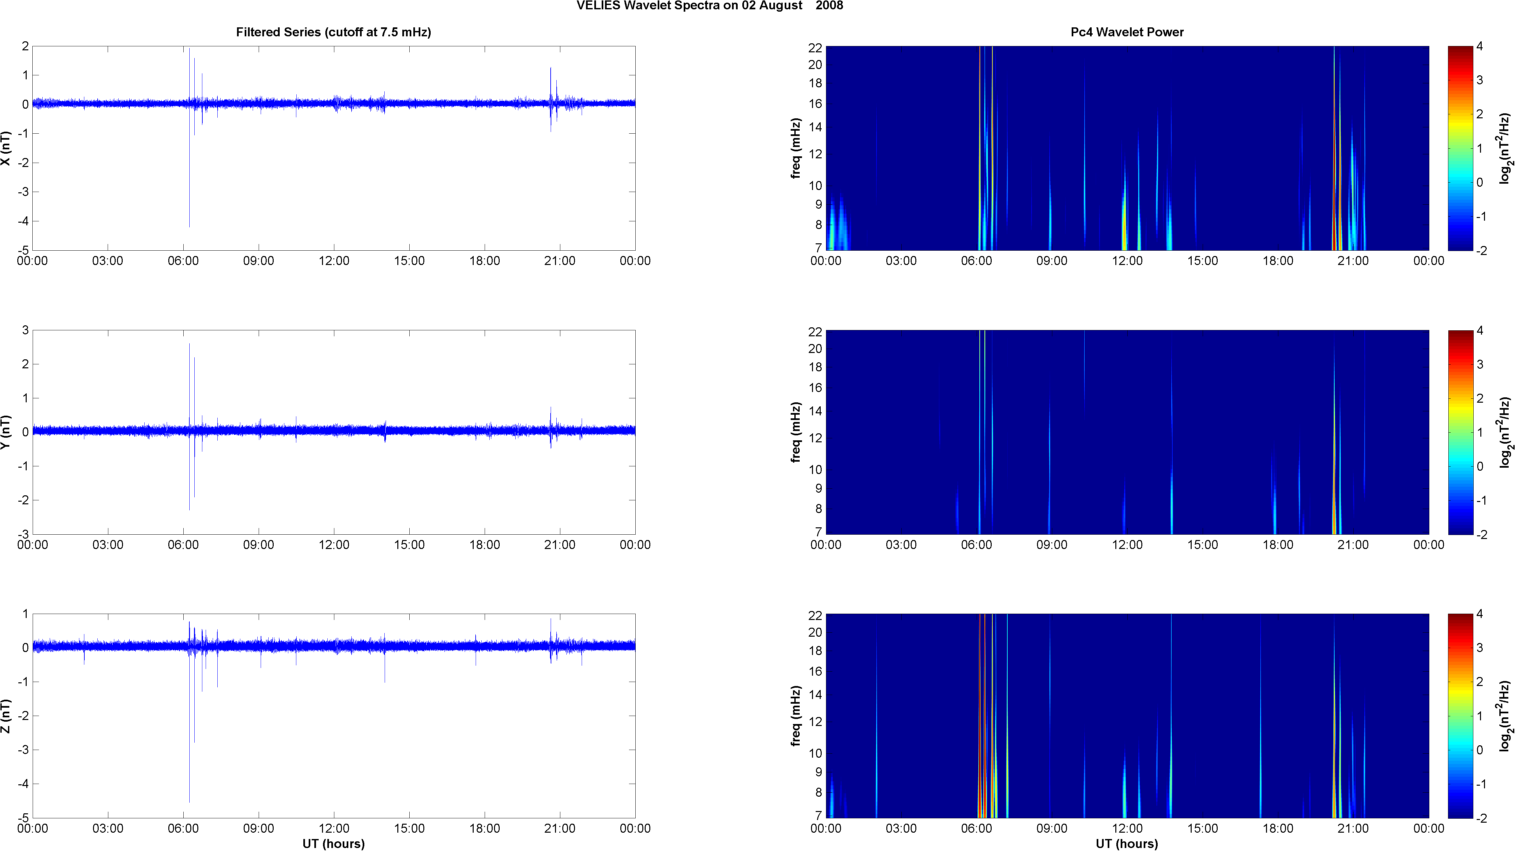The width and height of the screenshot is (1515, 851).
Task: Click the 12:00 tick under the X series plot
Action: coord(334,261)
